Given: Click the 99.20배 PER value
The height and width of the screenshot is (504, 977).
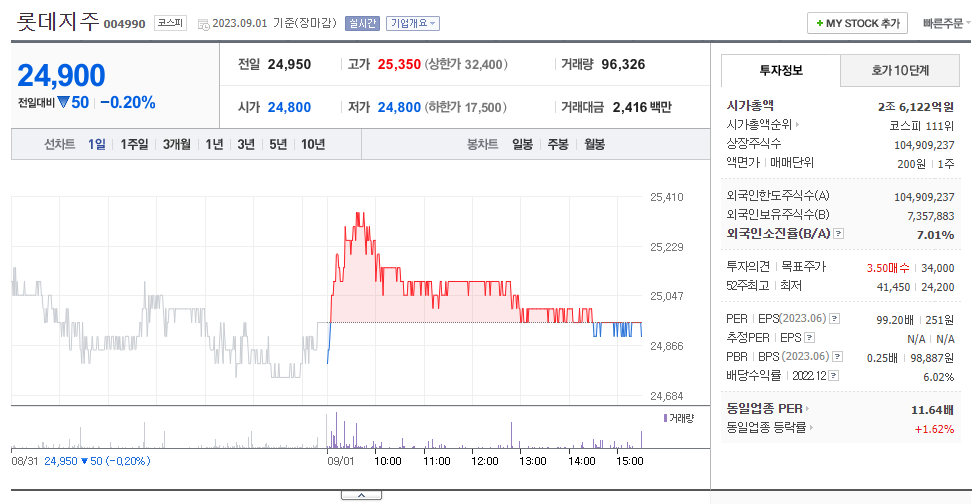Looking at the screenshot, I should tap(894, 320).
